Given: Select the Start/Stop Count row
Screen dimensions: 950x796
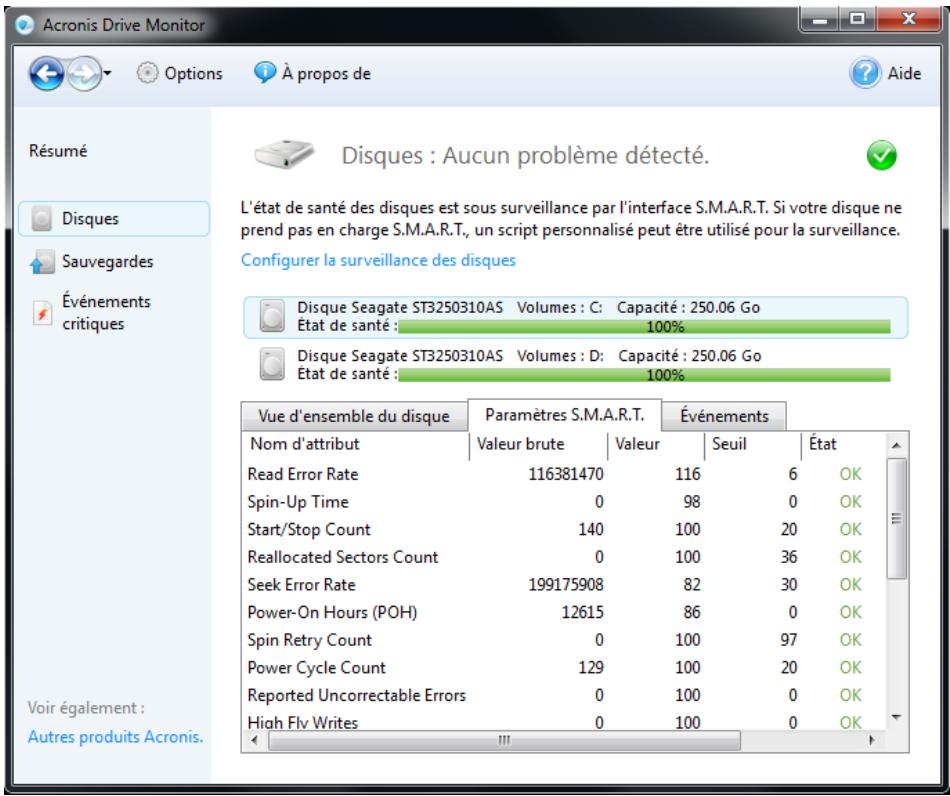Looking at the screenshot, I should coord(563,529).
